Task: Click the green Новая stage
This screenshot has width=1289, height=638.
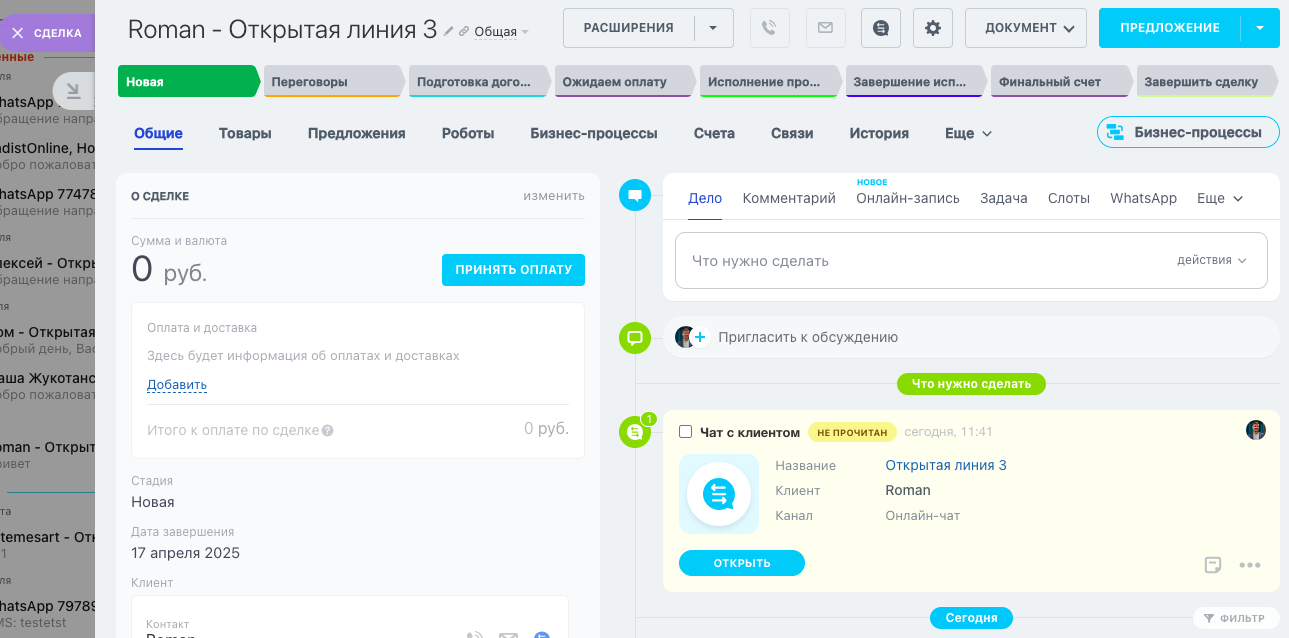Action: [x=189, y=82]
